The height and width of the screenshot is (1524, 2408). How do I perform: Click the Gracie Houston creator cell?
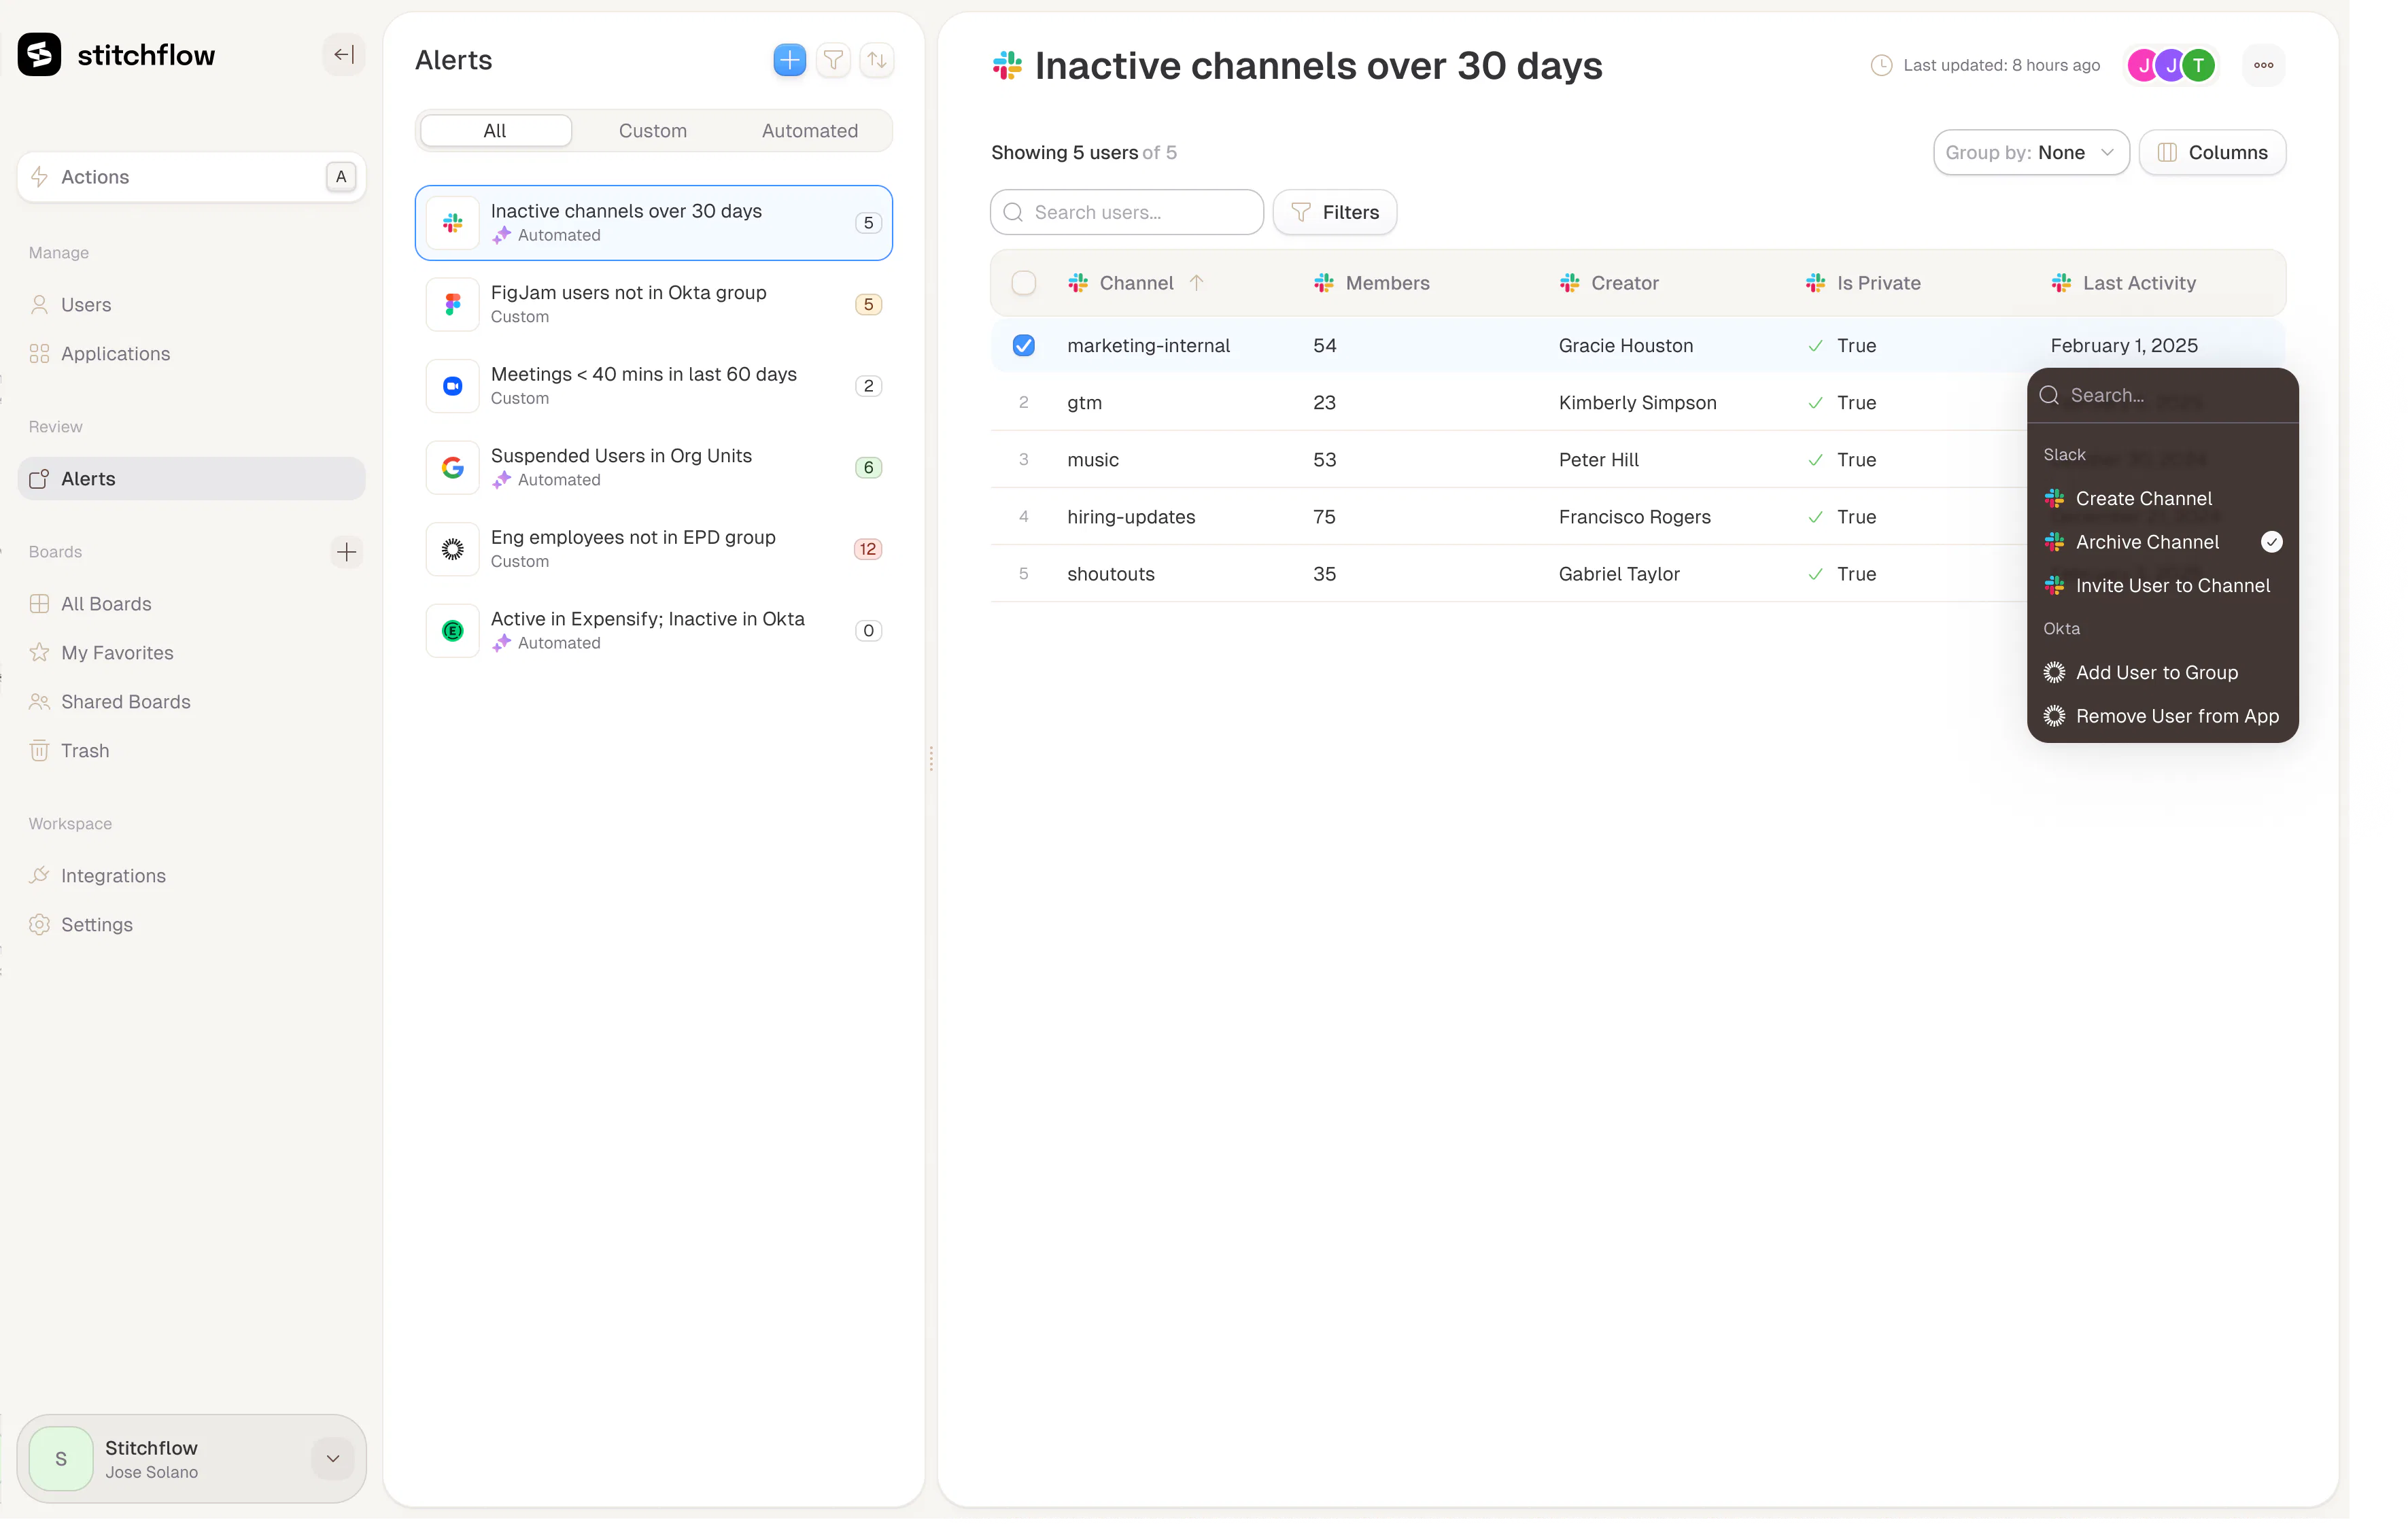coord(1626,346)
